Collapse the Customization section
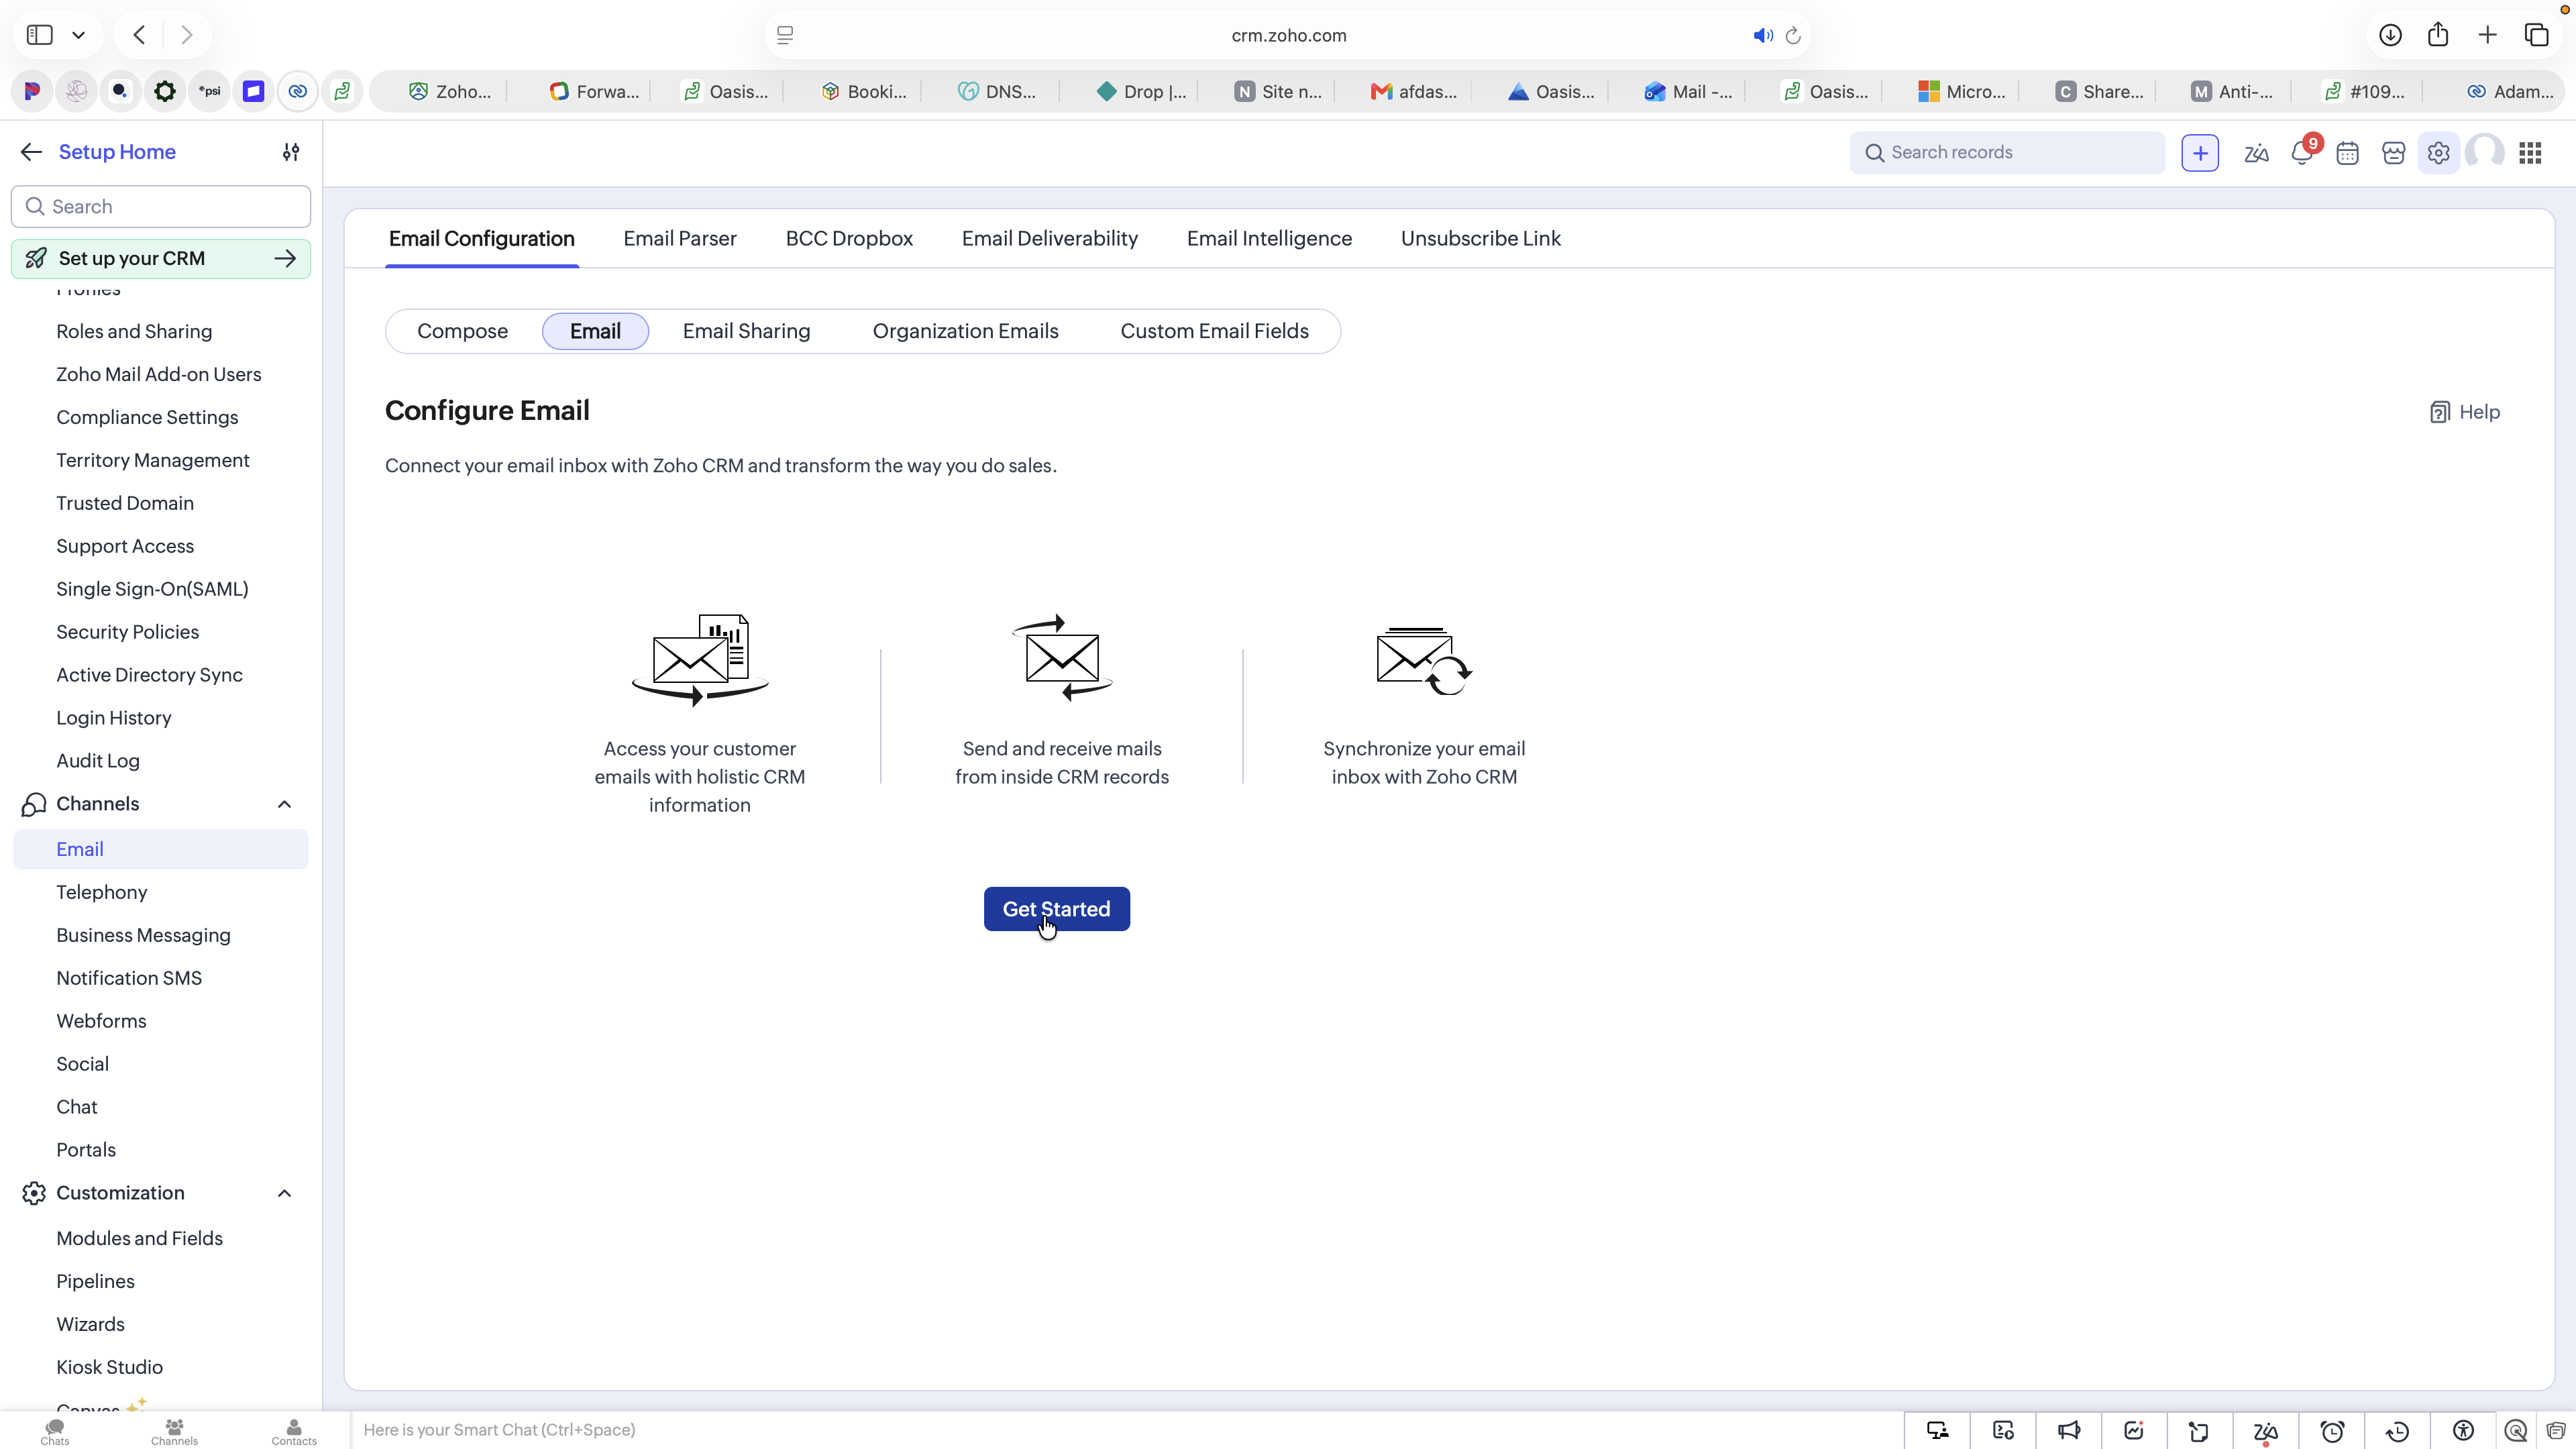The width and height of the screenshot is (2576, 1449). pos(284,1193)
